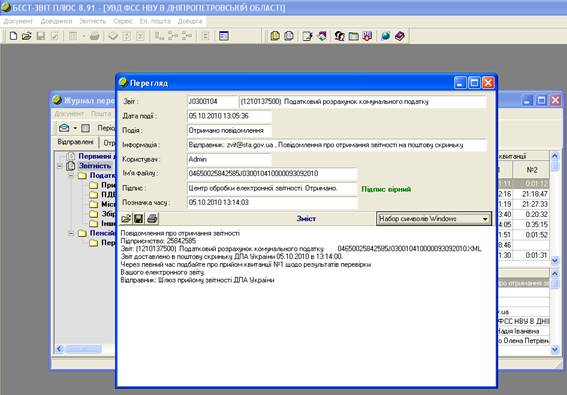Click the window-list icon in main toolbar
The image size is (567, 395).
(224, 36)
